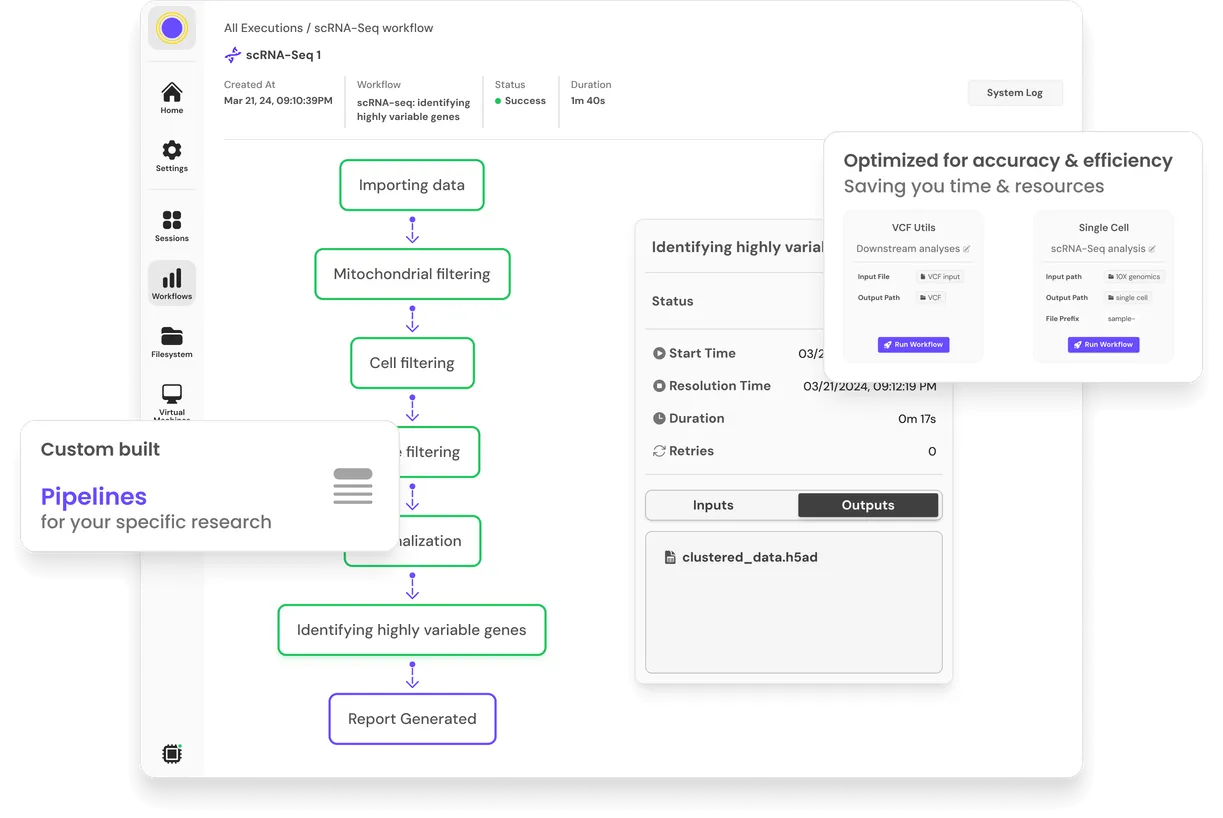Switch to the Inputs tab

713,505
